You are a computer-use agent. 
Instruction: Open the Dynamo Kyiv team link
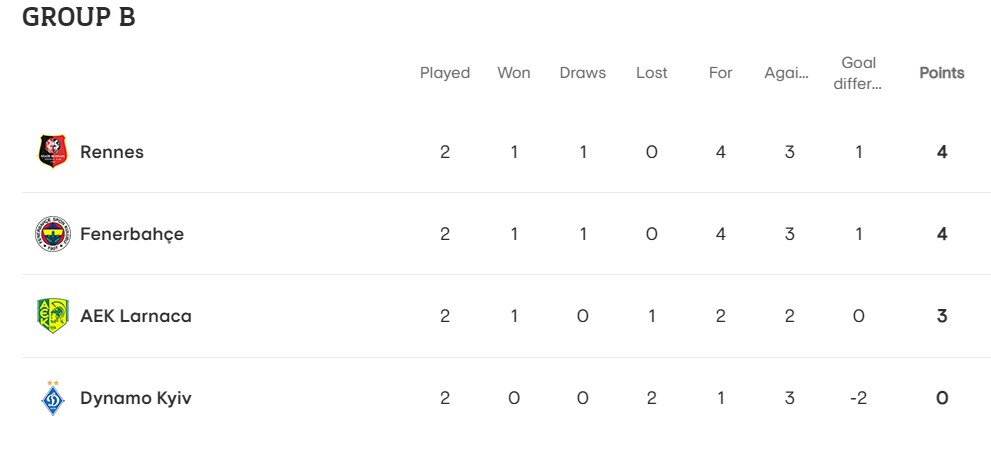click(136, 398)
